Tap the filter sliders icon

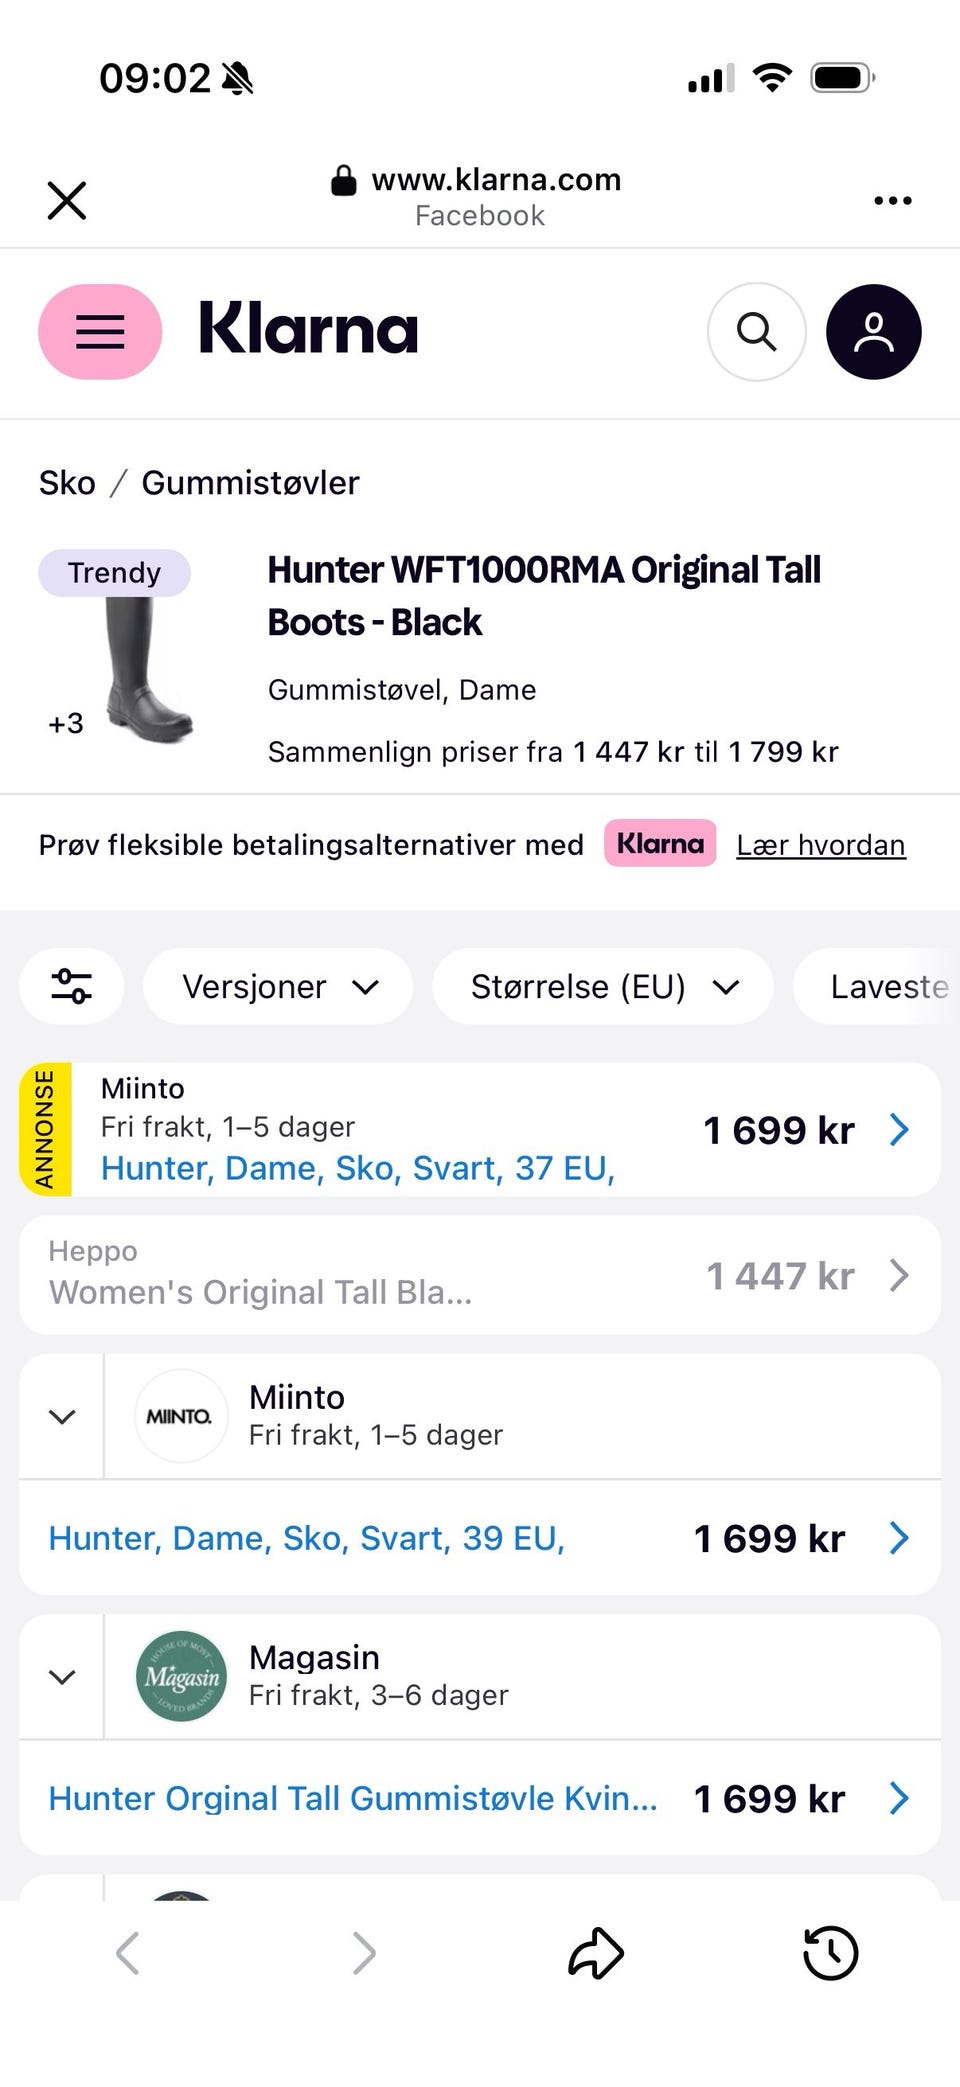pos(72,987)
